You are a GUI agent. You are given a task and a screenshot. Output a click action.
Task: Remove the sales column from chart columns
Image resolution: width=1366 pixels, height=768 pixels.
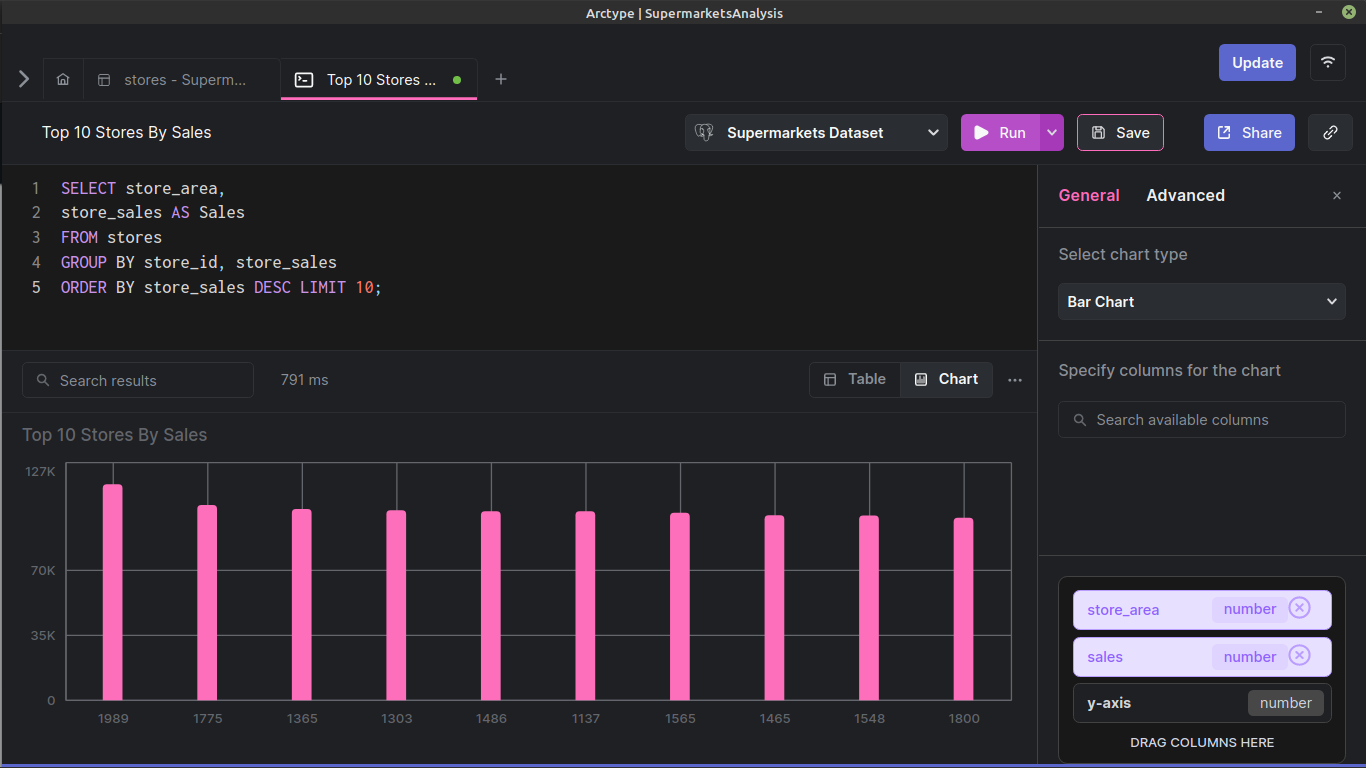(1299, 655)
